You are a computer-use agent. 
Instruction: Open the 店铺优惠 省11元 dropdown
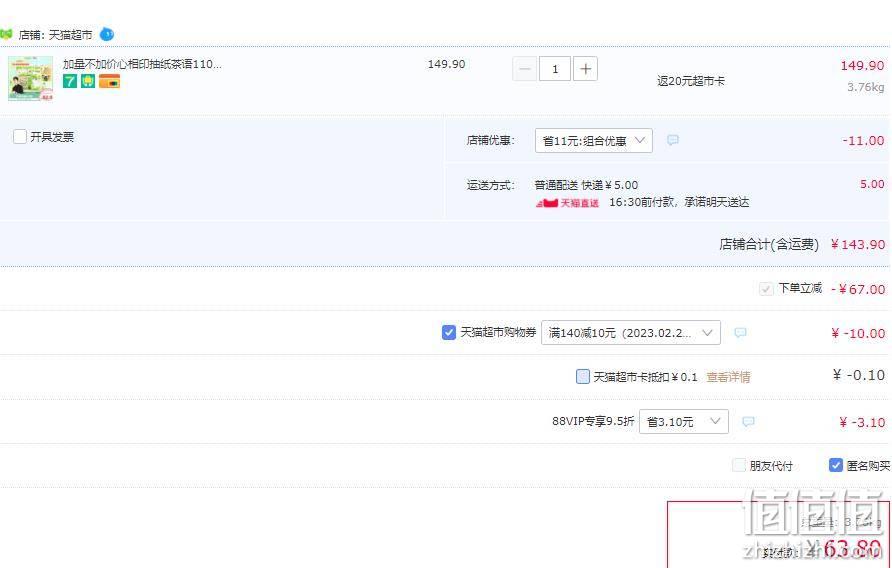tap(593, 141)
